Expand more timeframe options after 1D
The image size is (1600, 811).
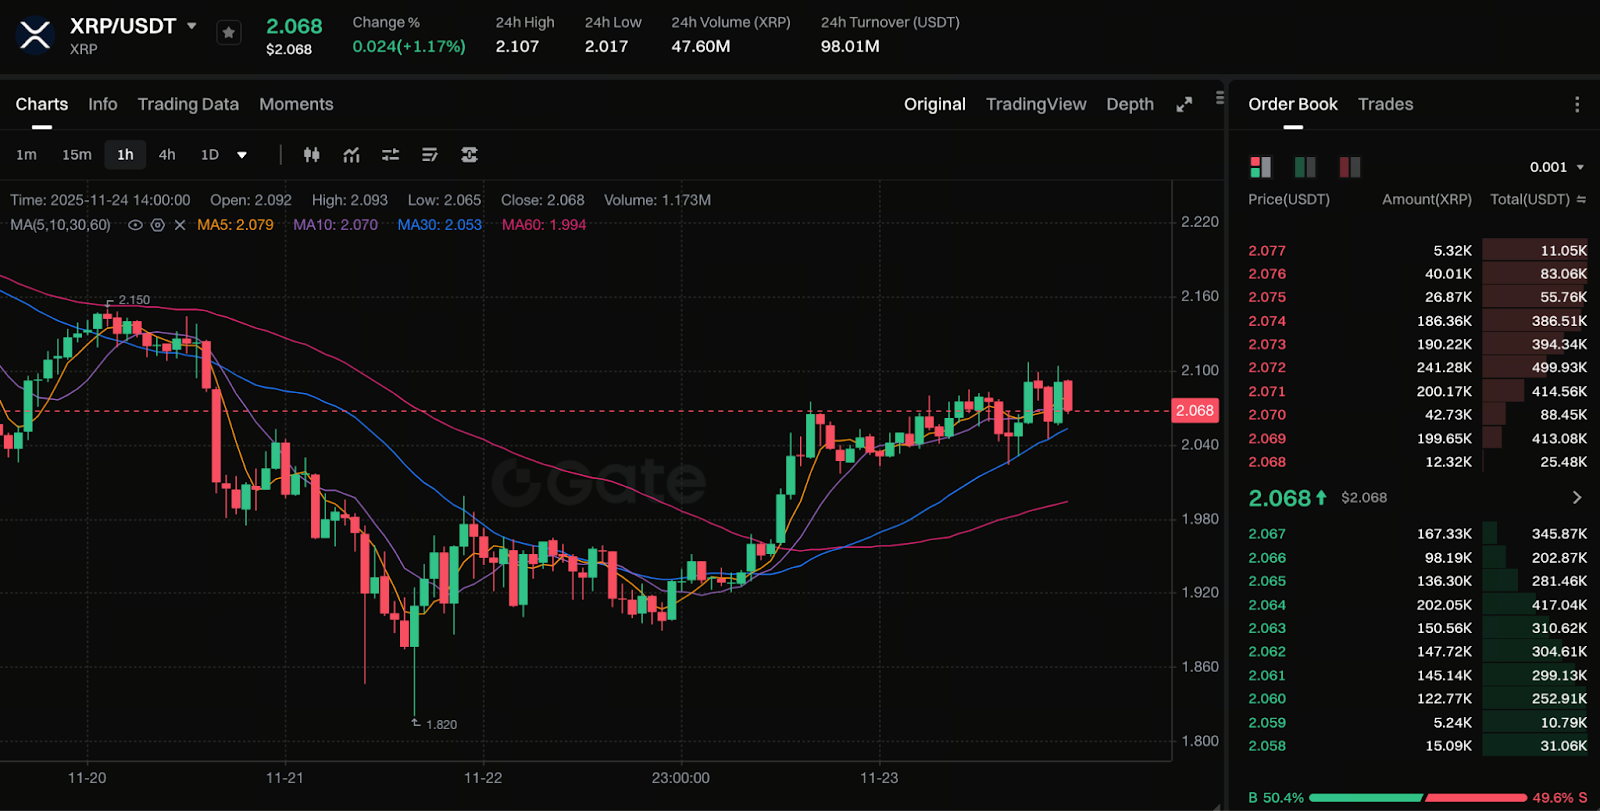(242, 155)
